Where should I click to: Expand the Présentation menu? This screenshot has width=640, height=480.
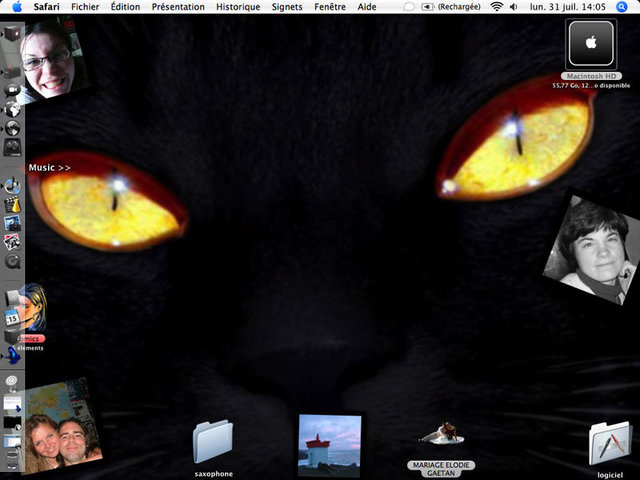point(178,6)
